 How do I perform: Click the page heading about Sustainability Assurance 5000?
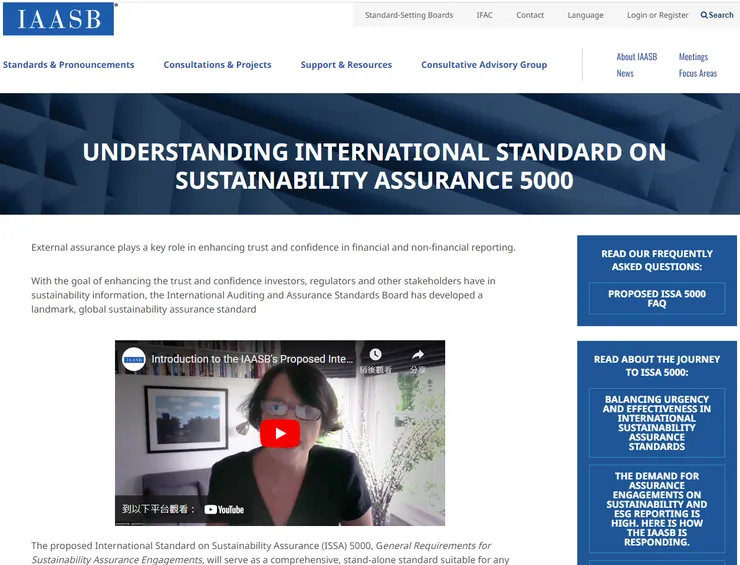point(374,166)
